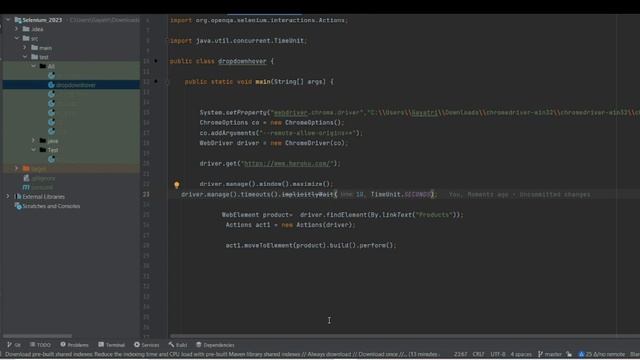Click dropdownhover in the class declaration
The image size is (640, 360).
click(x=242, y=61)
